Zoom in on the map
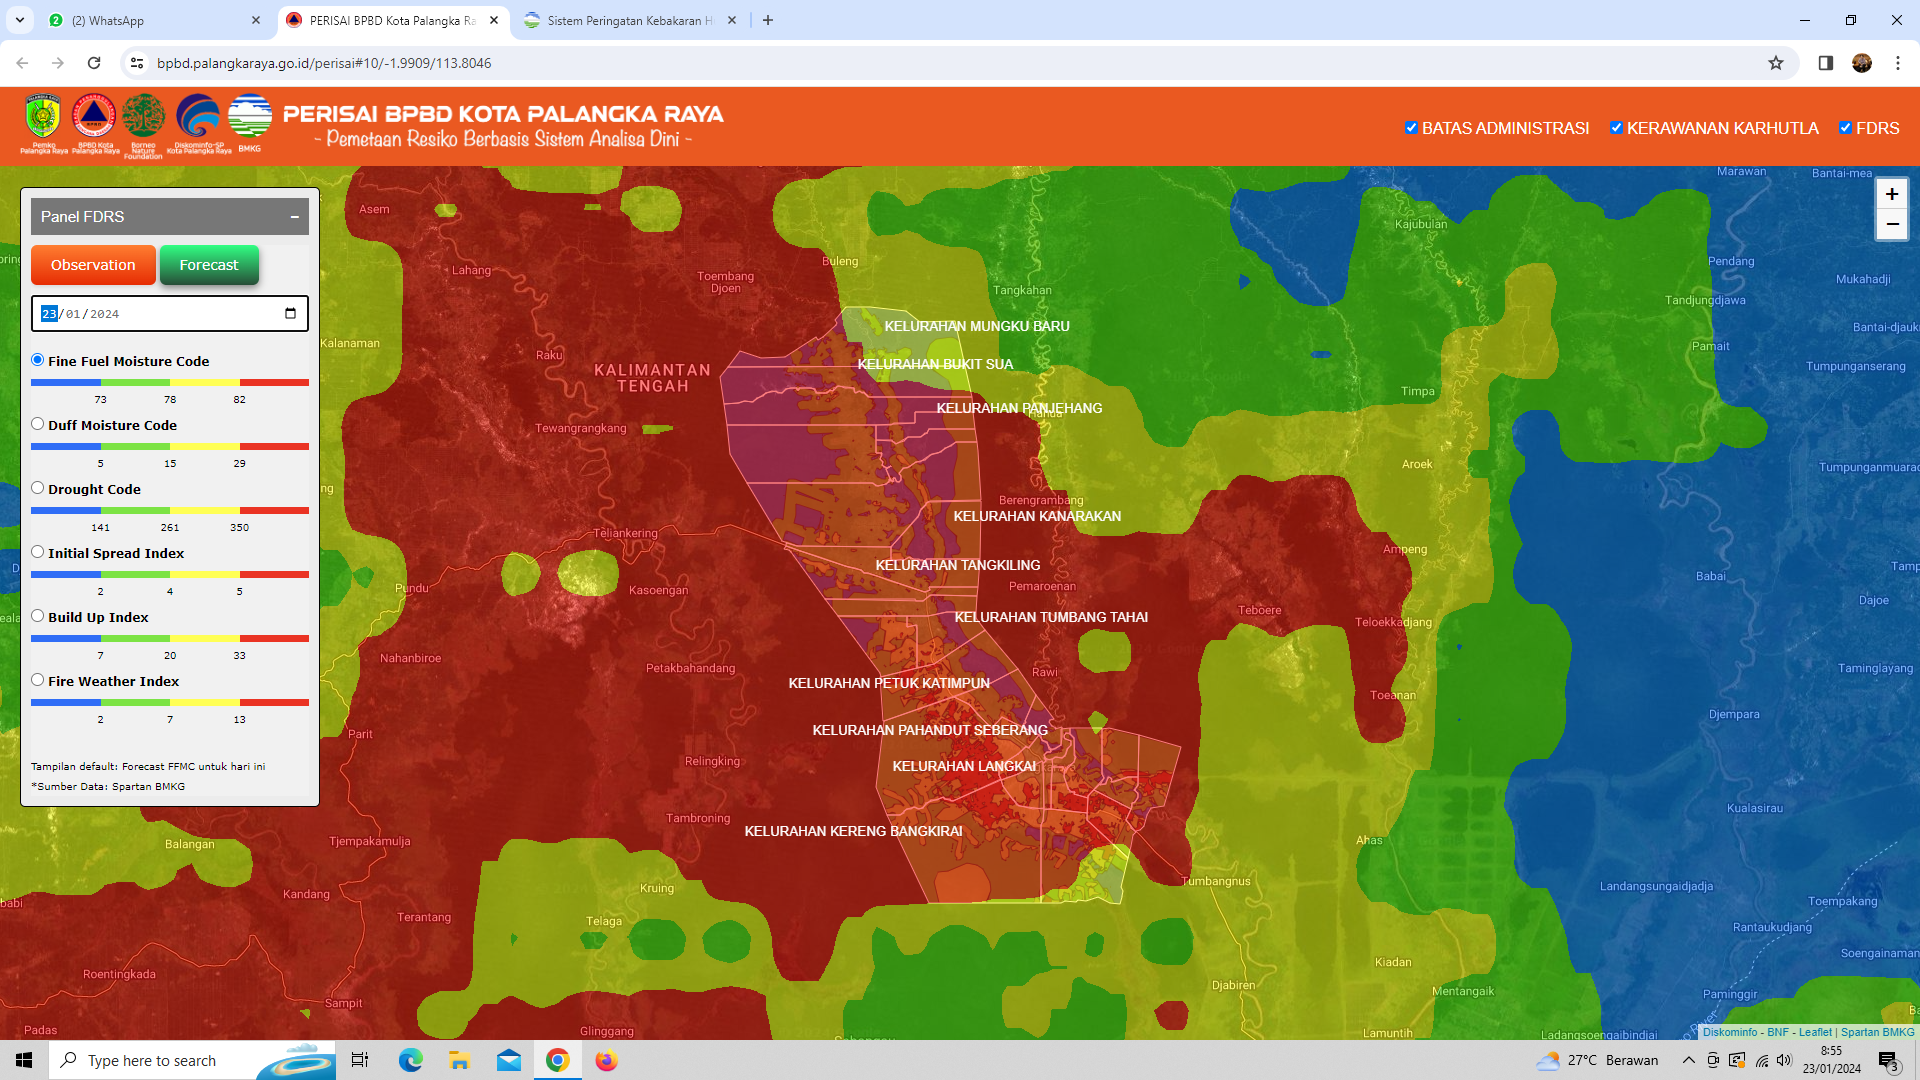The width and height of the screenshot is (1920, 1080). point(1891,194)
